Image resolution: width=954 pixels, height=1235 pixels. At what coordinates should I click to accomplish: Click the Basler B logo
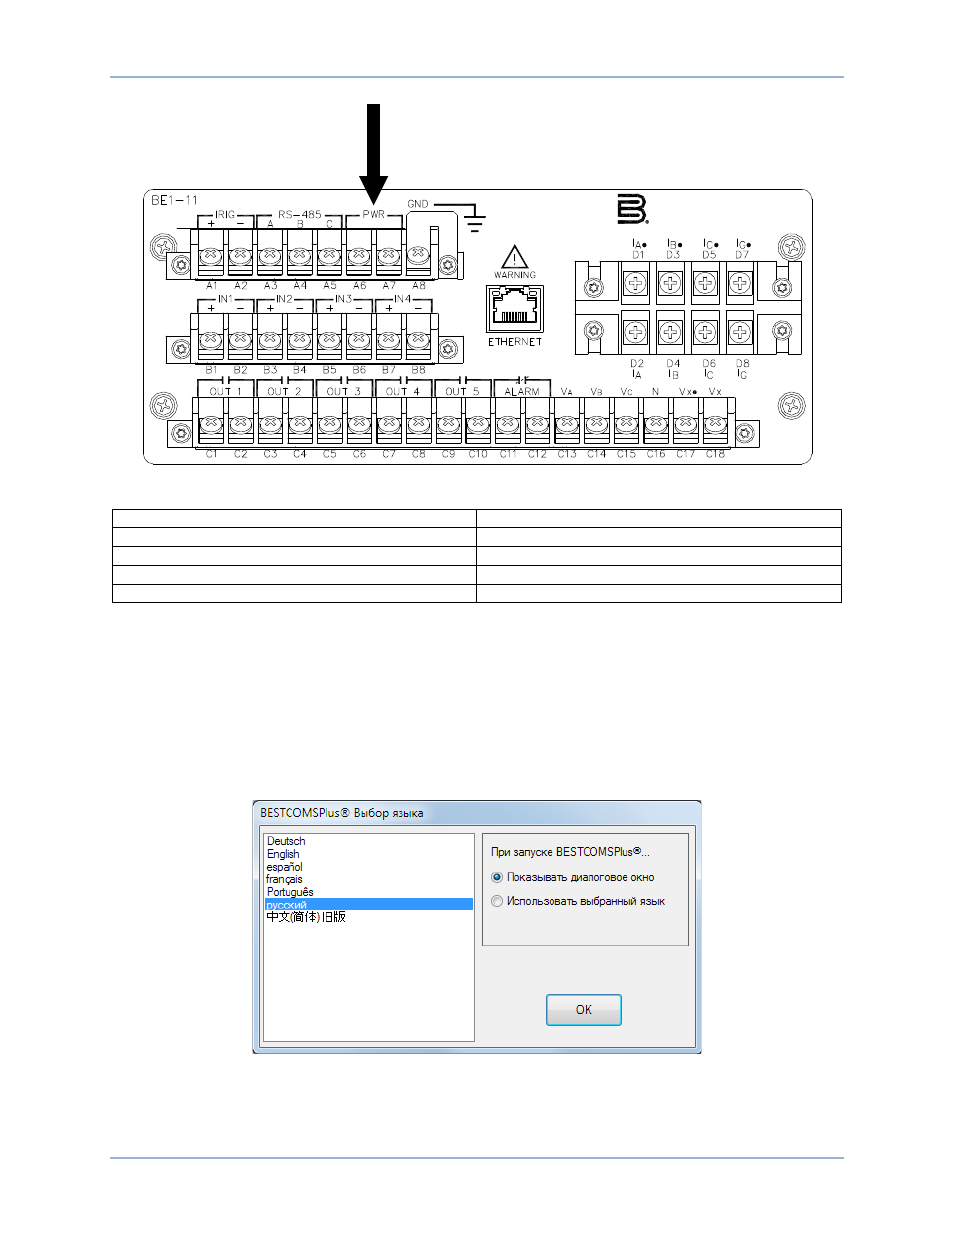coord(632,209)
